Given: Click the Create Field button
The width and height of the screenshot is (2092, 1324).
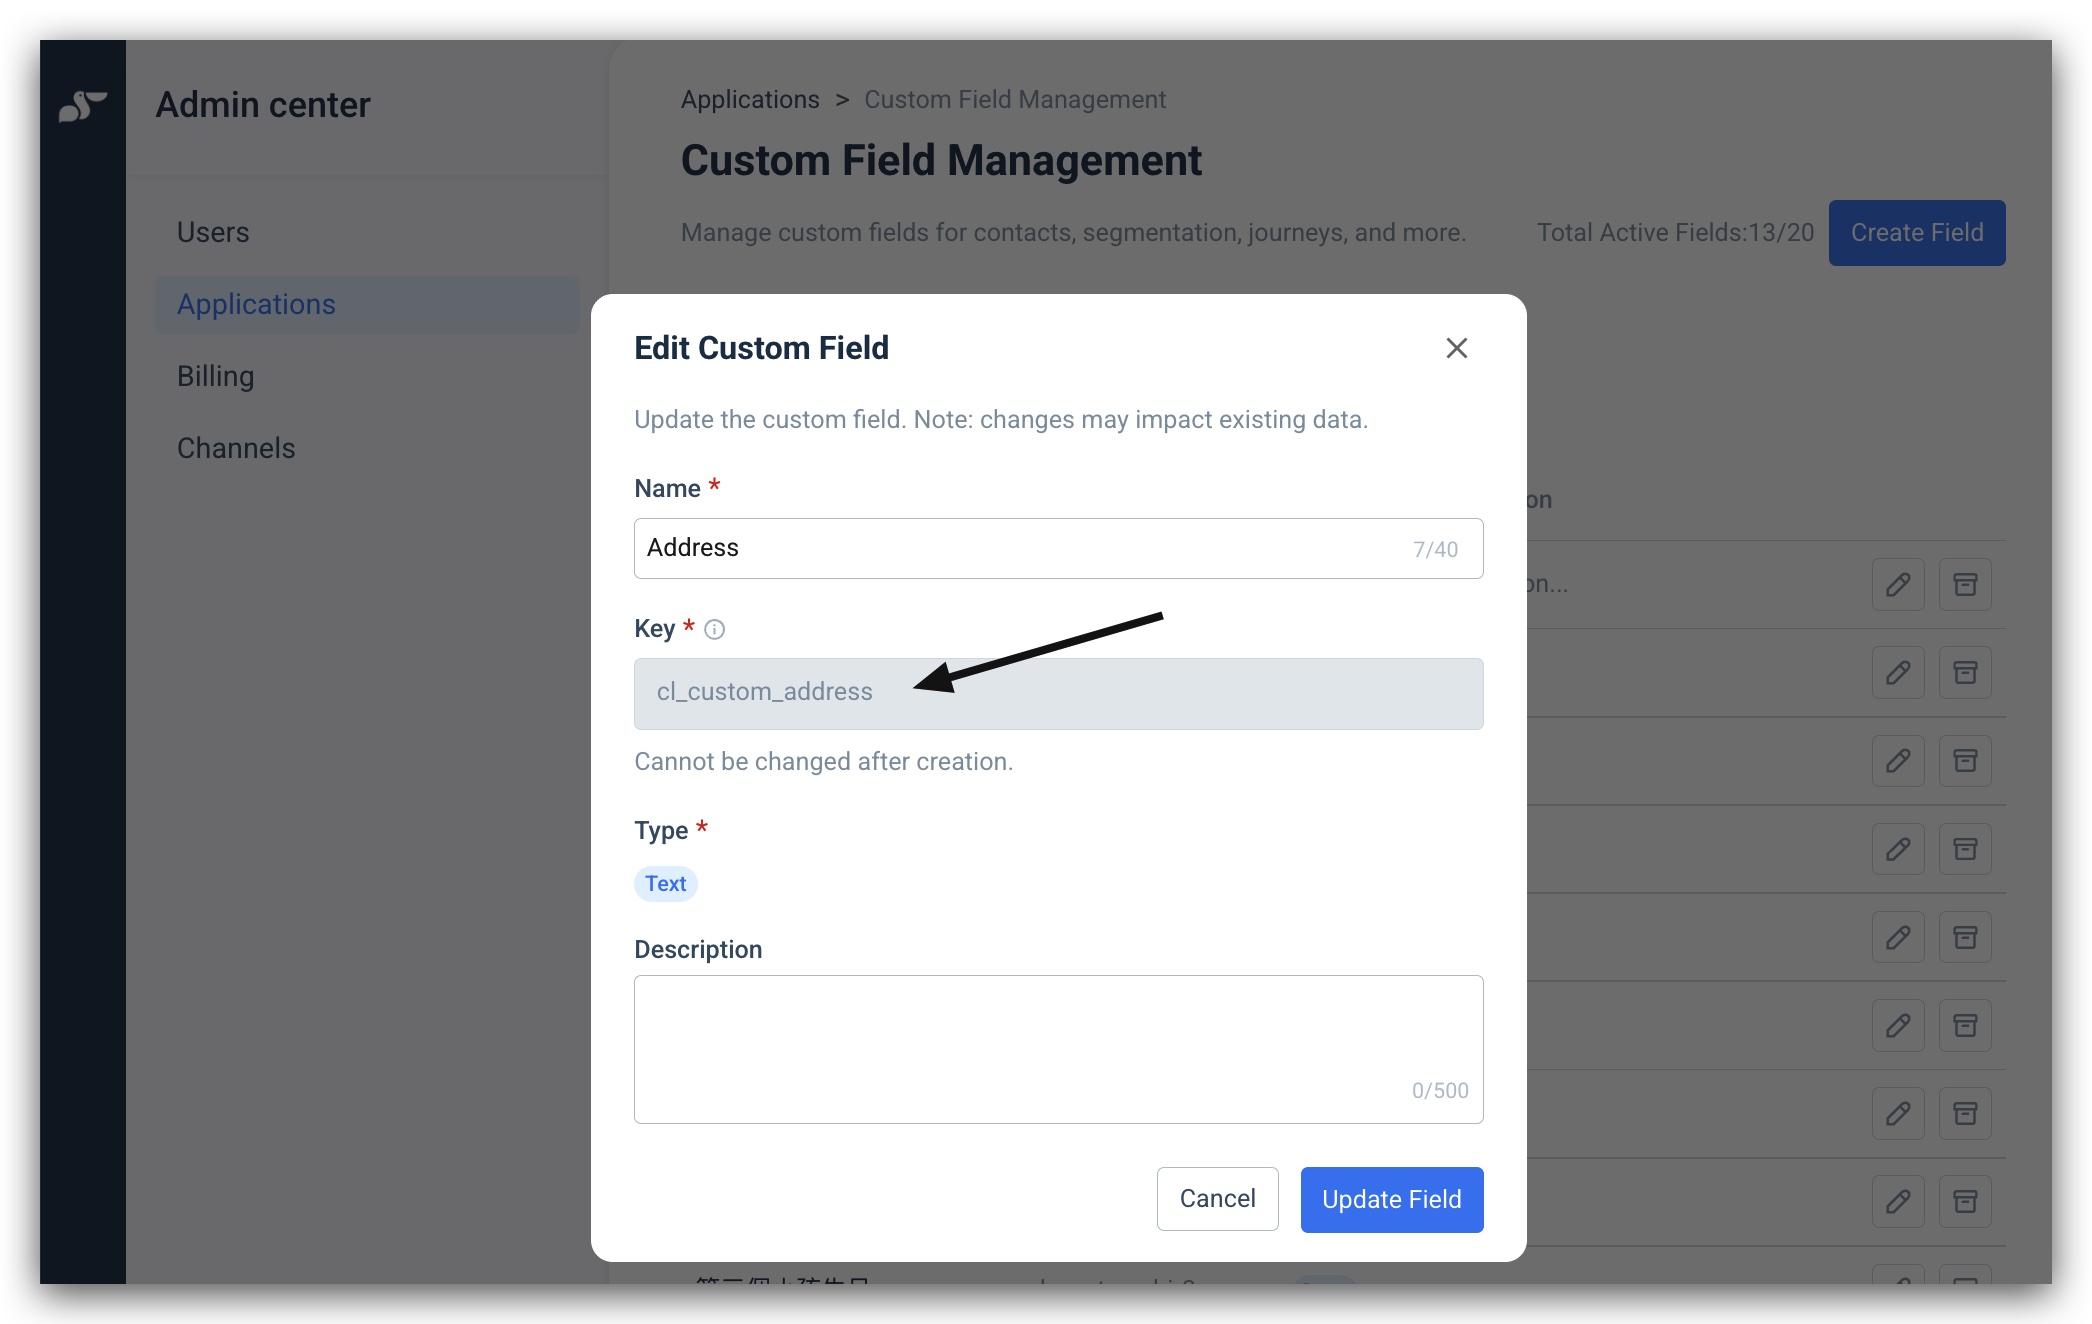Looking at the screenshot, I should 1917,233.
